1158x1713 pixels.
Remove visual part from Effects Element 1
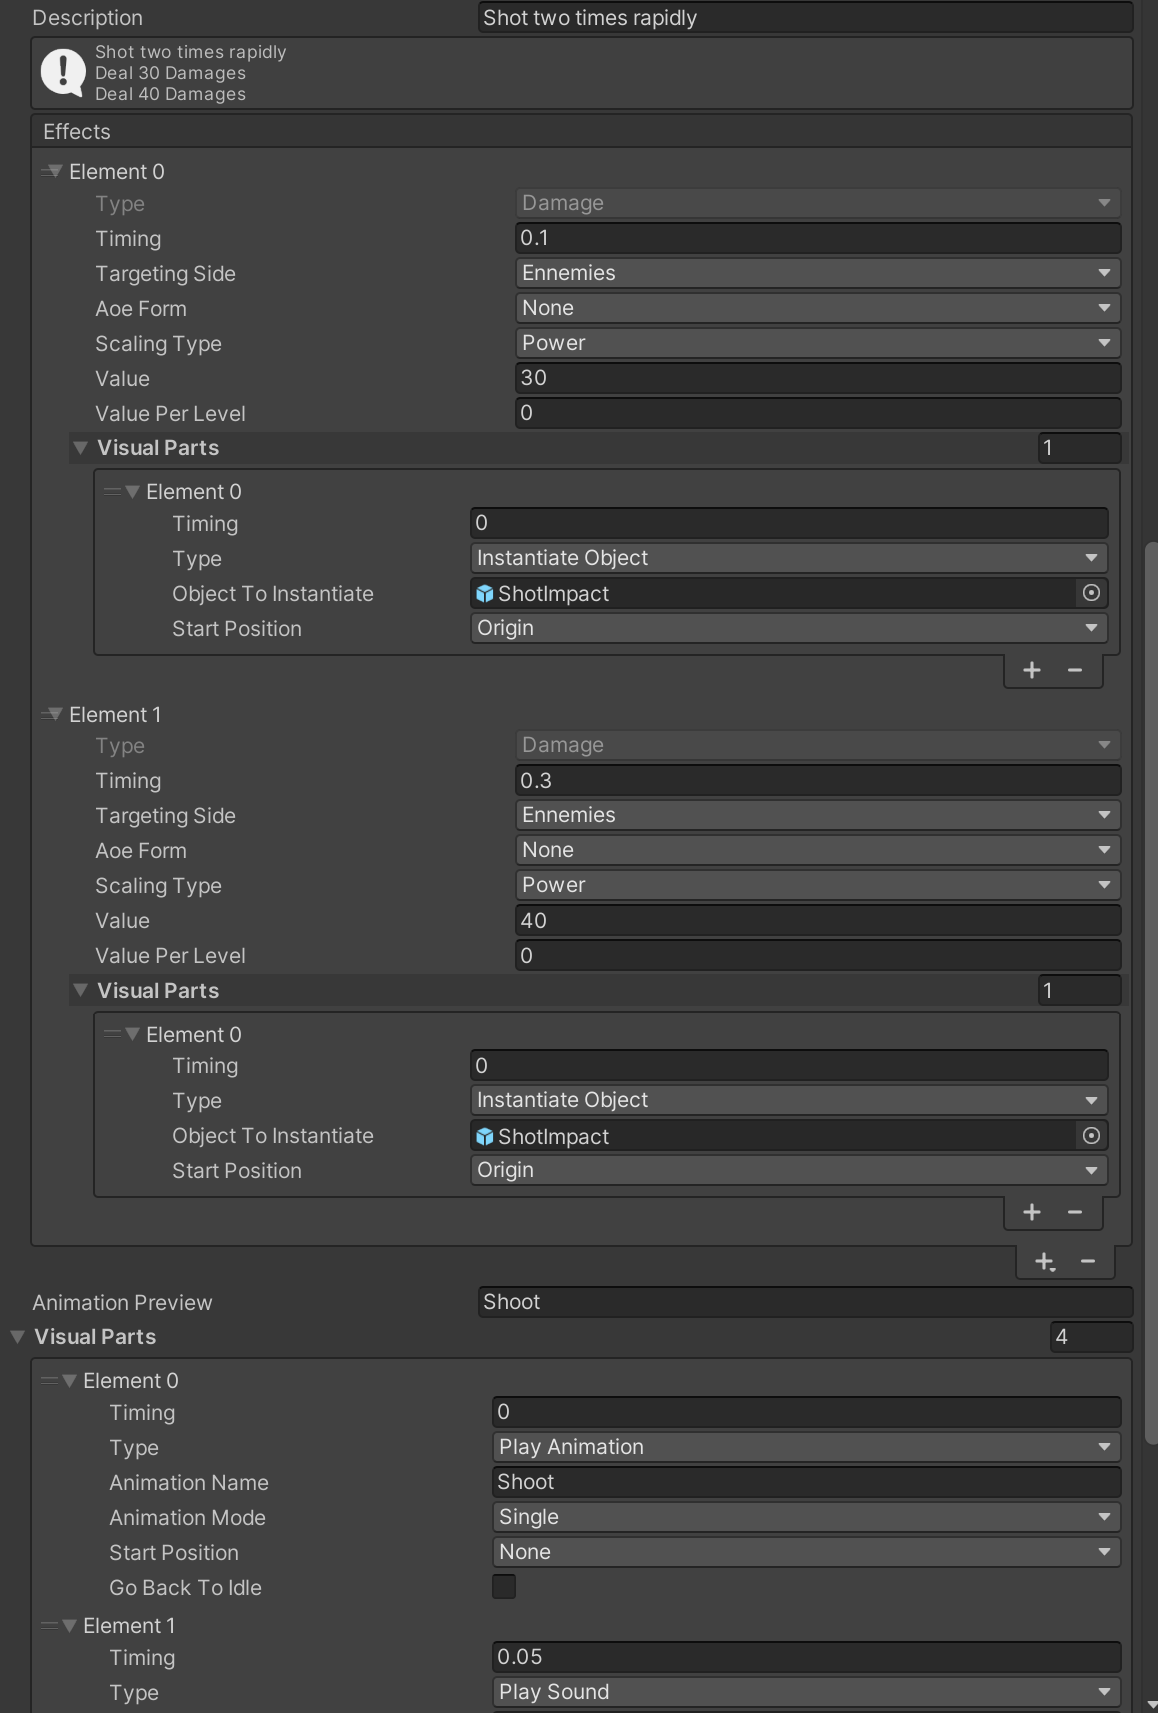click(1075, 1212)
